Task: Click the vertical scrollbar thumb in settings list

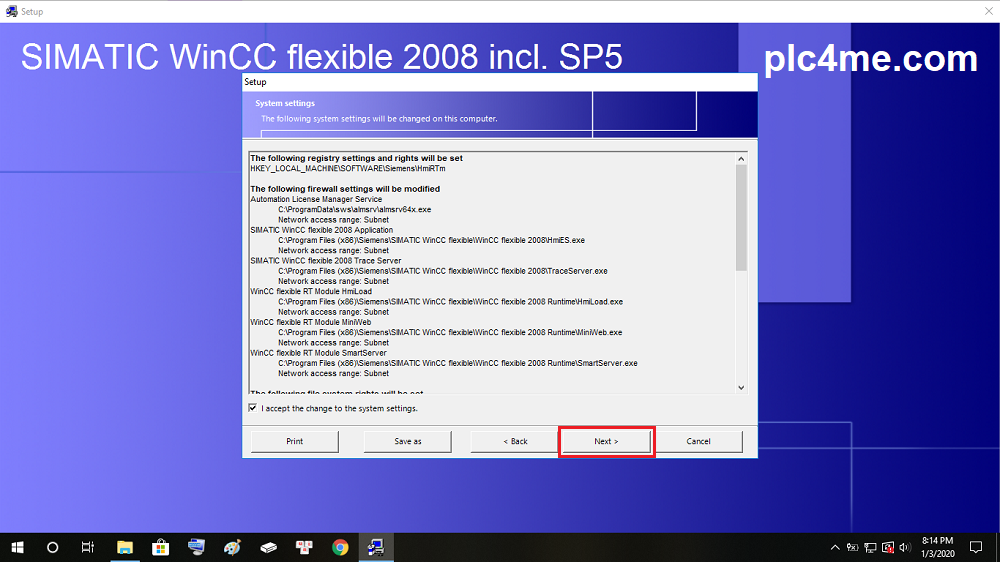Action: point(741,217)
